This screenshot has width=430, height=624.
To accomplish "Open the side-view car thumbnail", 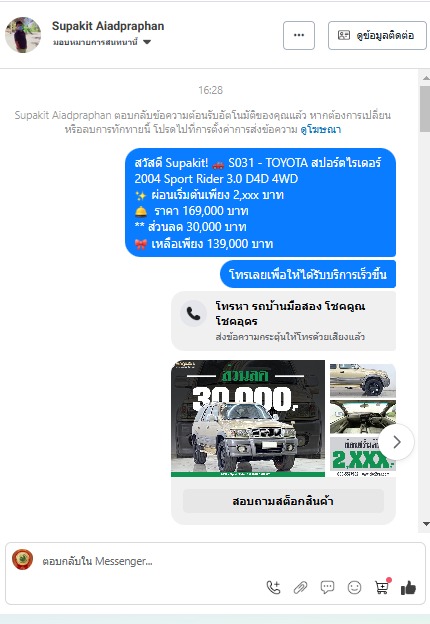I will [x=363, y=380].
